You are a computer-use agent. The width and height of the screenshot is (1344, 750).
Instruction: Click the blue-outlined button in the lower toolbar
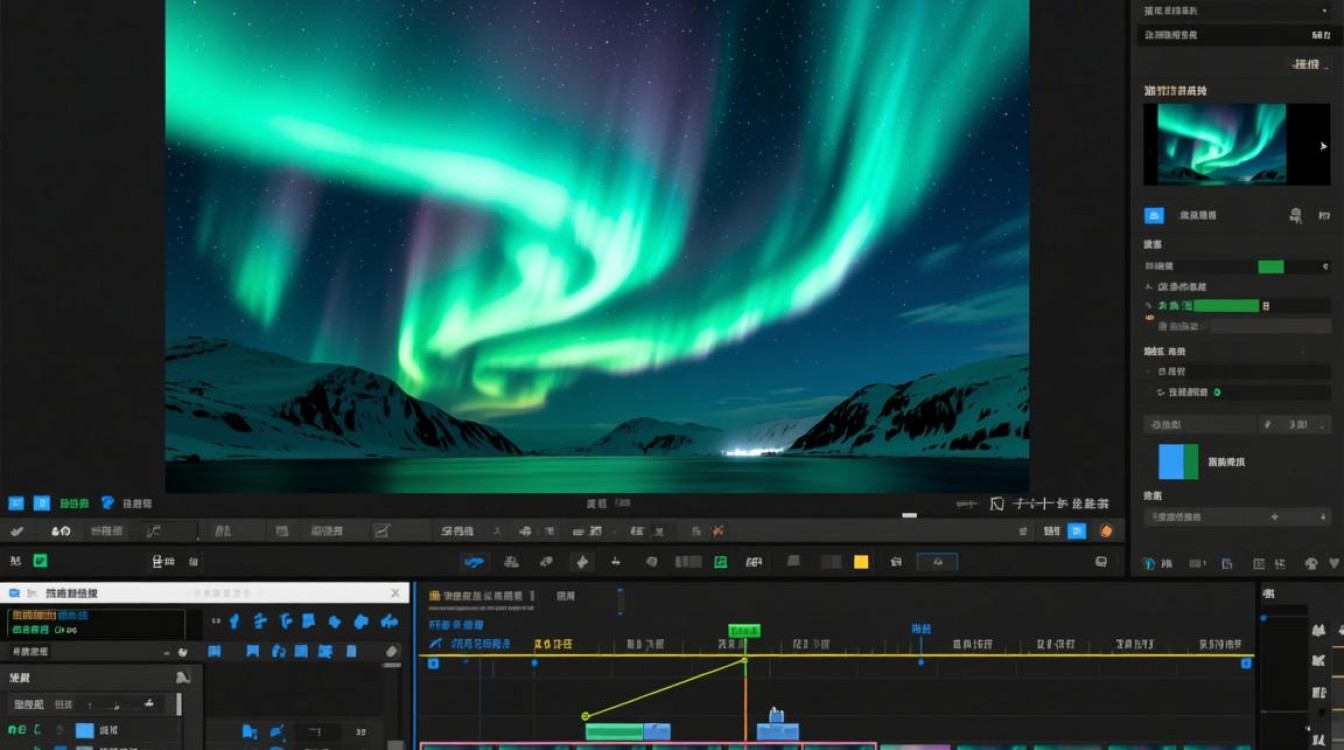pyautogui.click(x=937, y=562)
